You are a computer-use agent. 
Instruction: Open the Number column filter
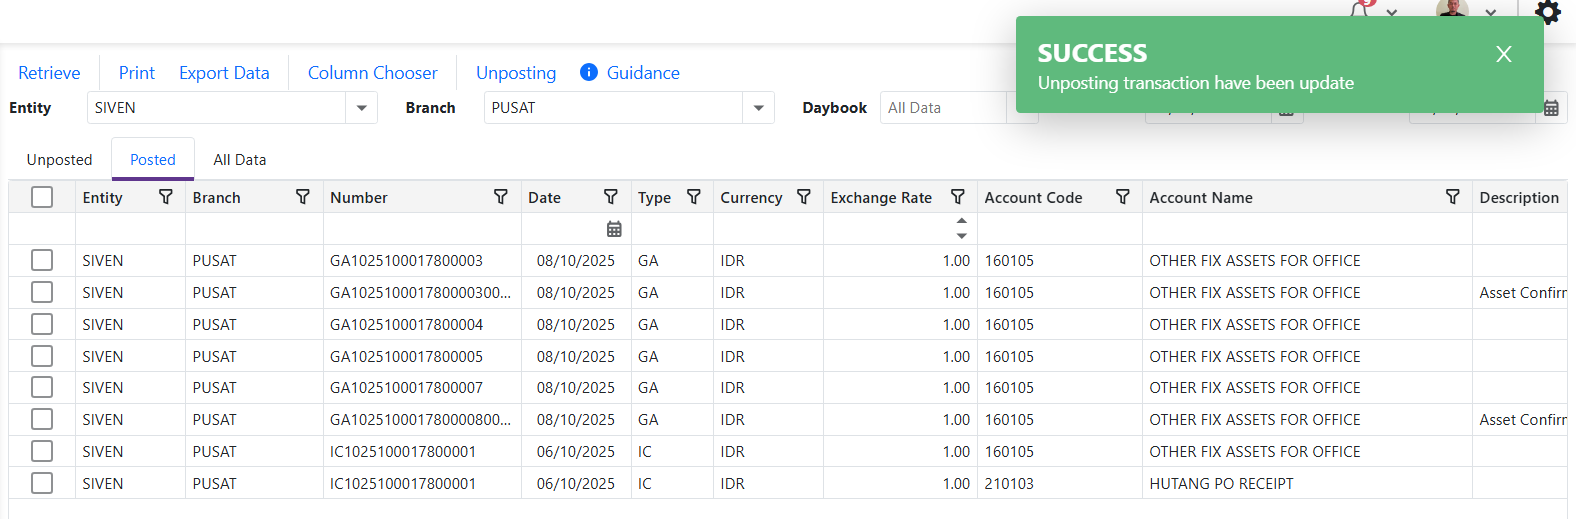tap(501, 197)
